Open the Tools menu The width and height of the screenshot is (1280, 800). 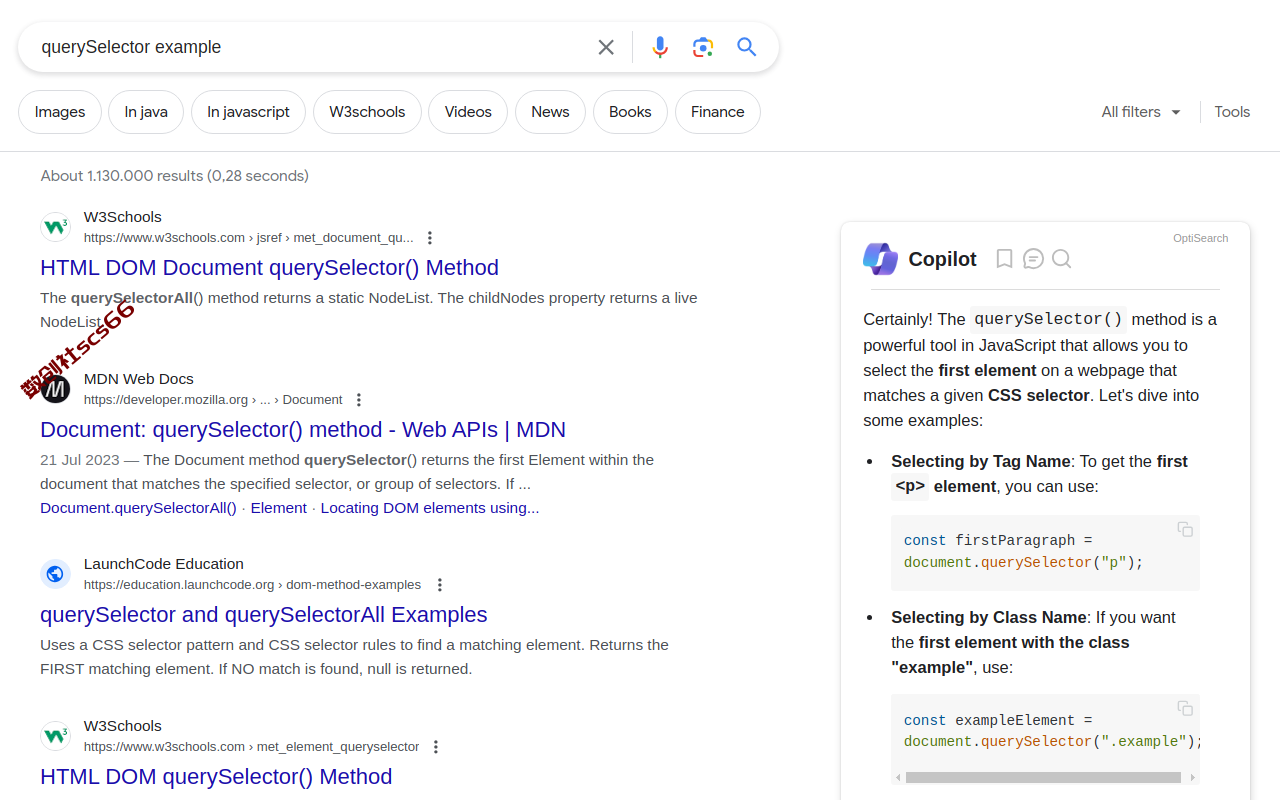click(1232, 112)
